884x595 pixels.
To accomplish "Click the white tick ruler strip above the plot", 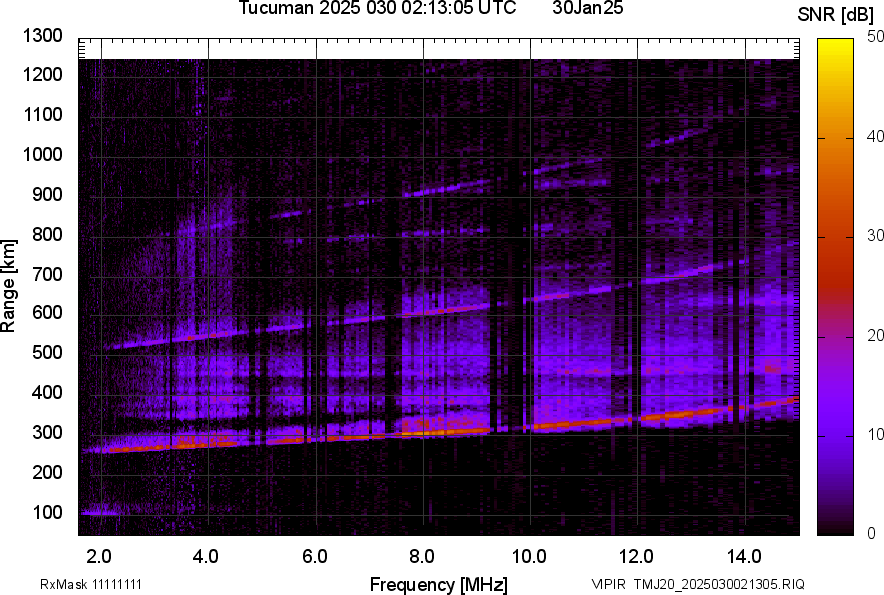I will pyautogui.click(x=438, y=48).
